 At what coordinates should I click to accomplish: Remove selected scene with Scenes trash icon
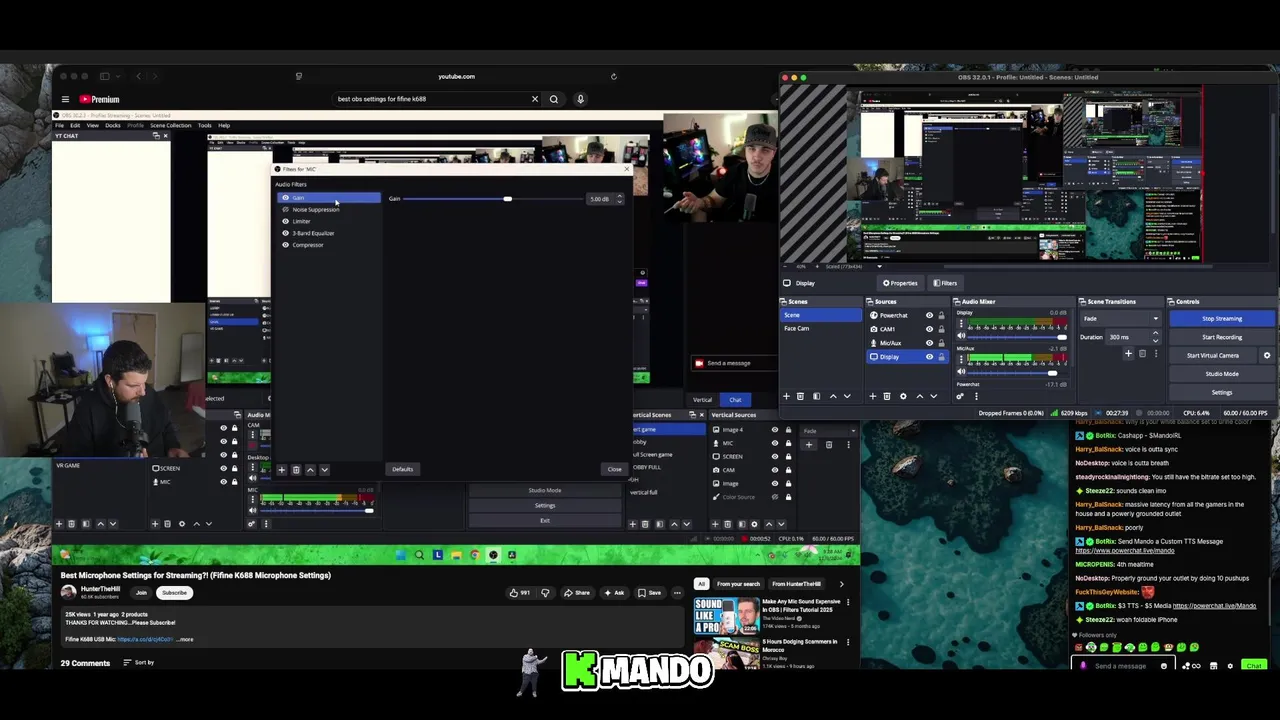(x=800, y=396)
